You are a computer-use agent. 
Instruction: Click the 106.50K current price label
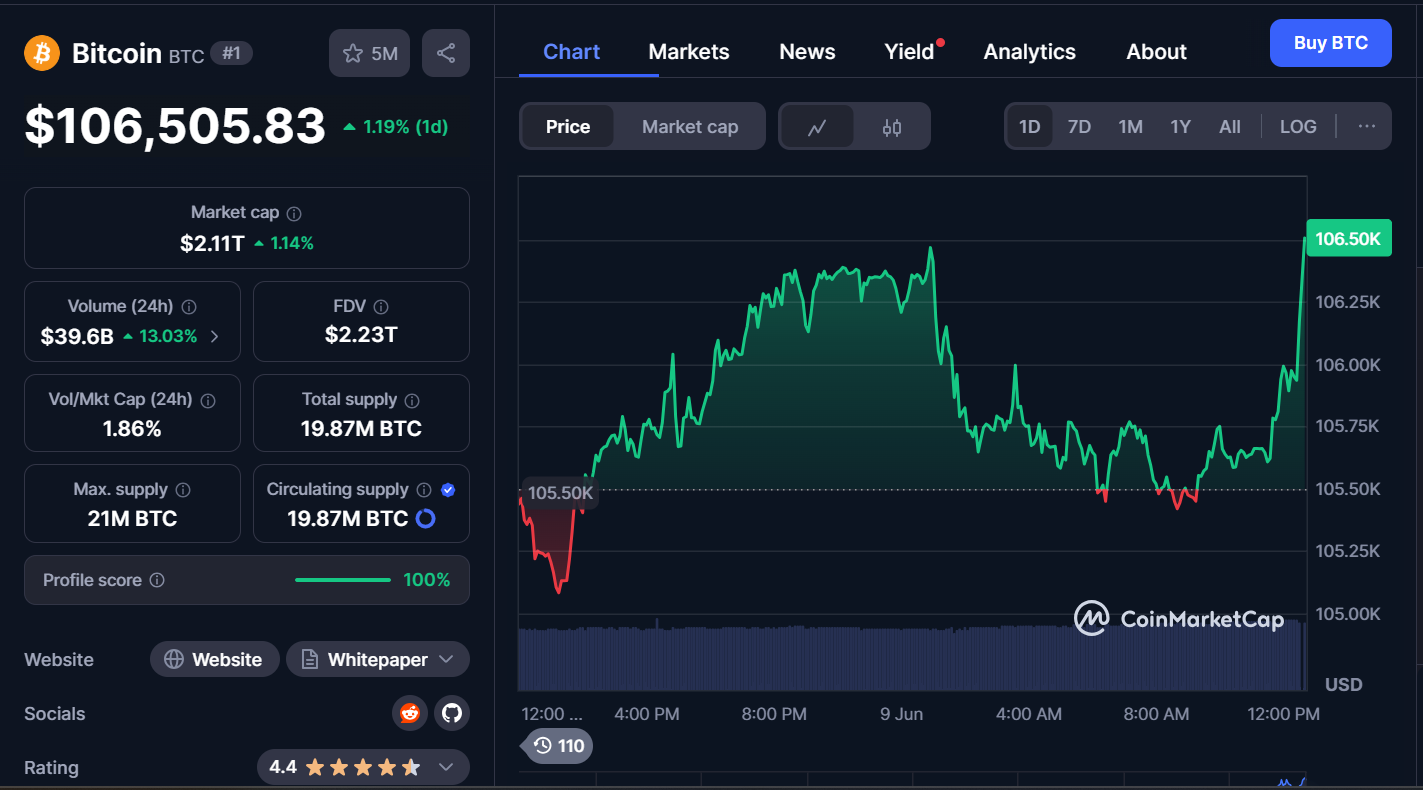(1348, 239)
